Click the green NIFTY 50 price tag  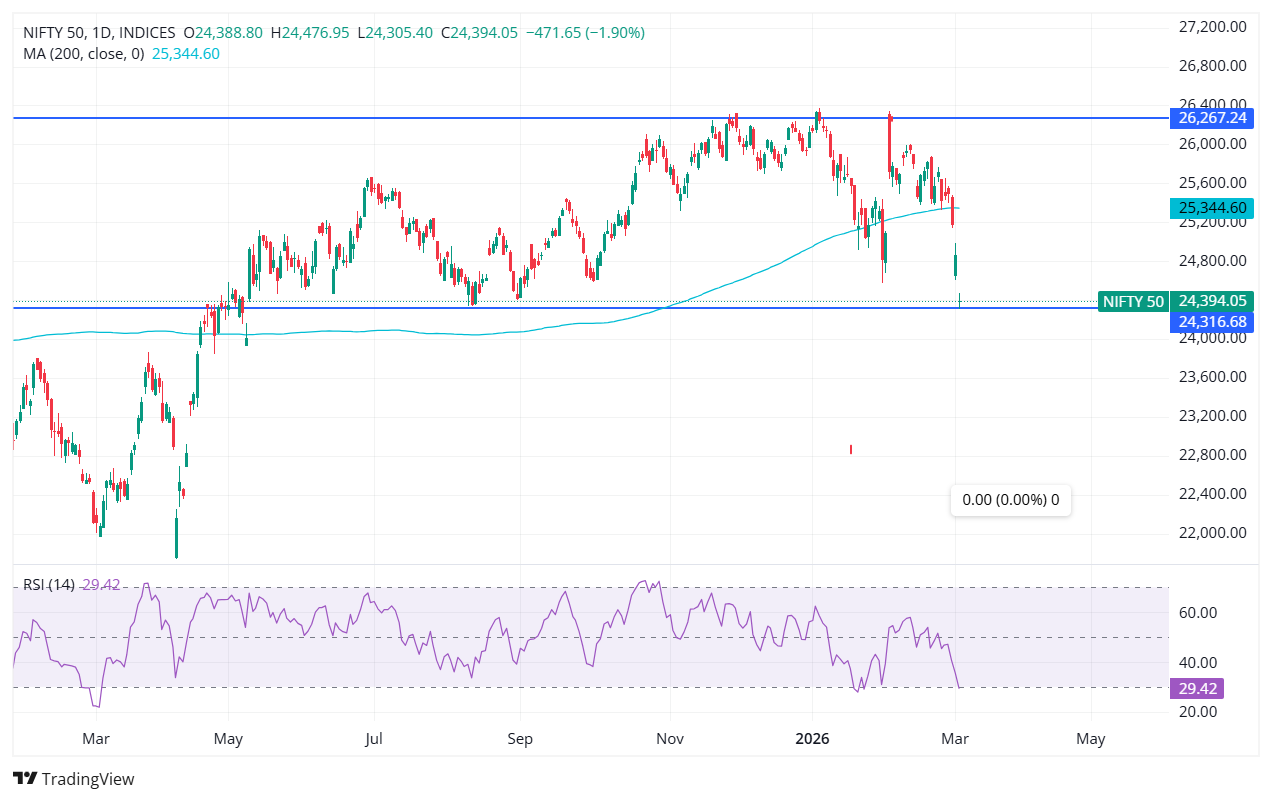1133,301
